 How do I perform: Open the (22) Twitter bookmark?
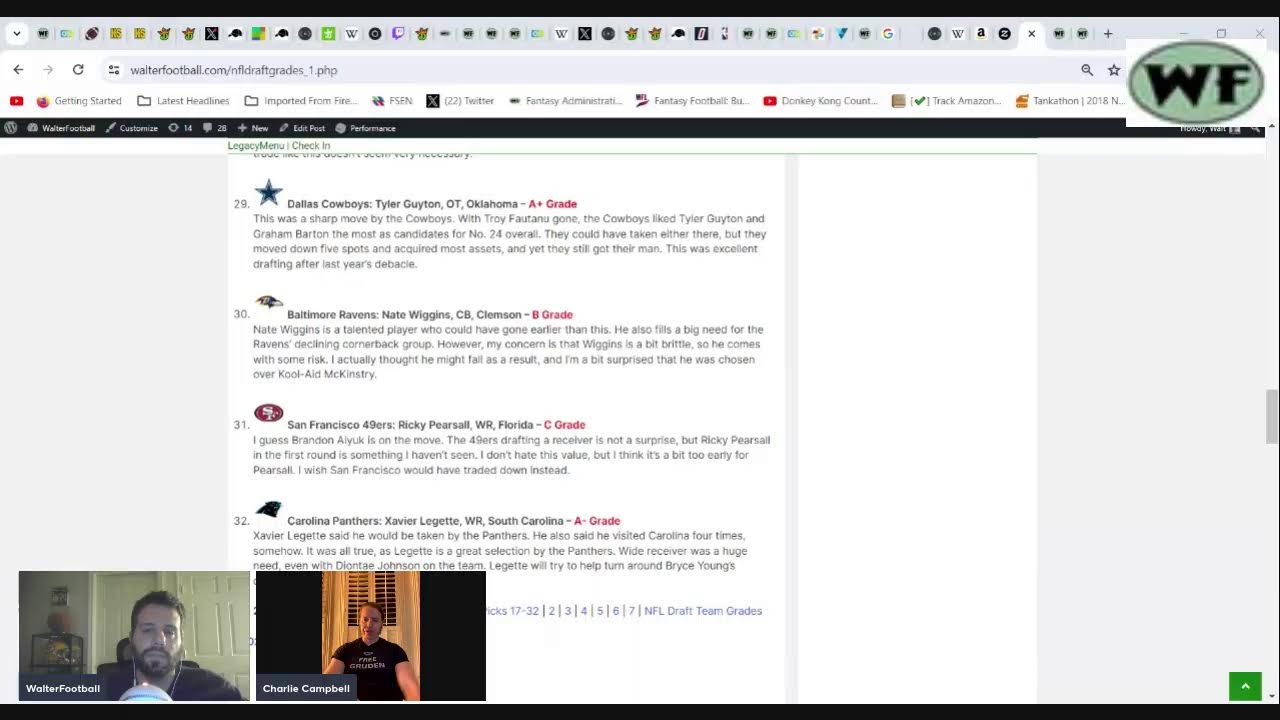(x=460, y=101)
